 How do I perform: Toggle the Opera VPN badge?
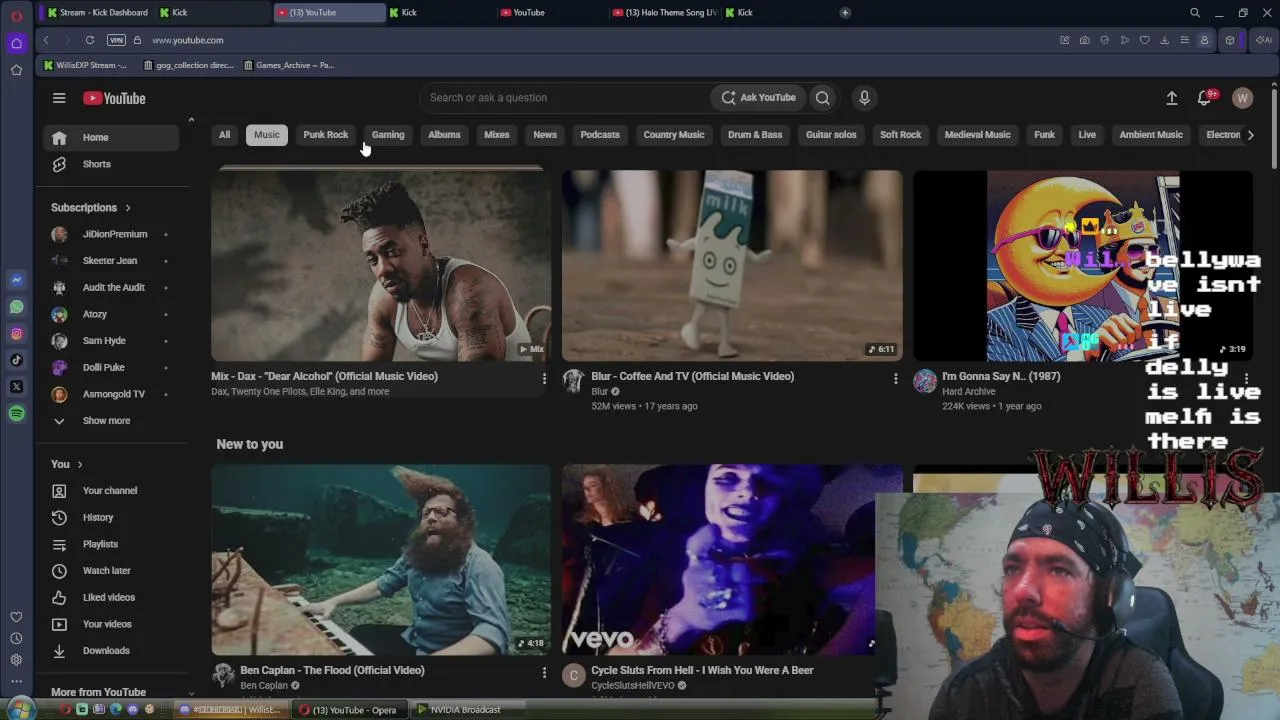116,40
